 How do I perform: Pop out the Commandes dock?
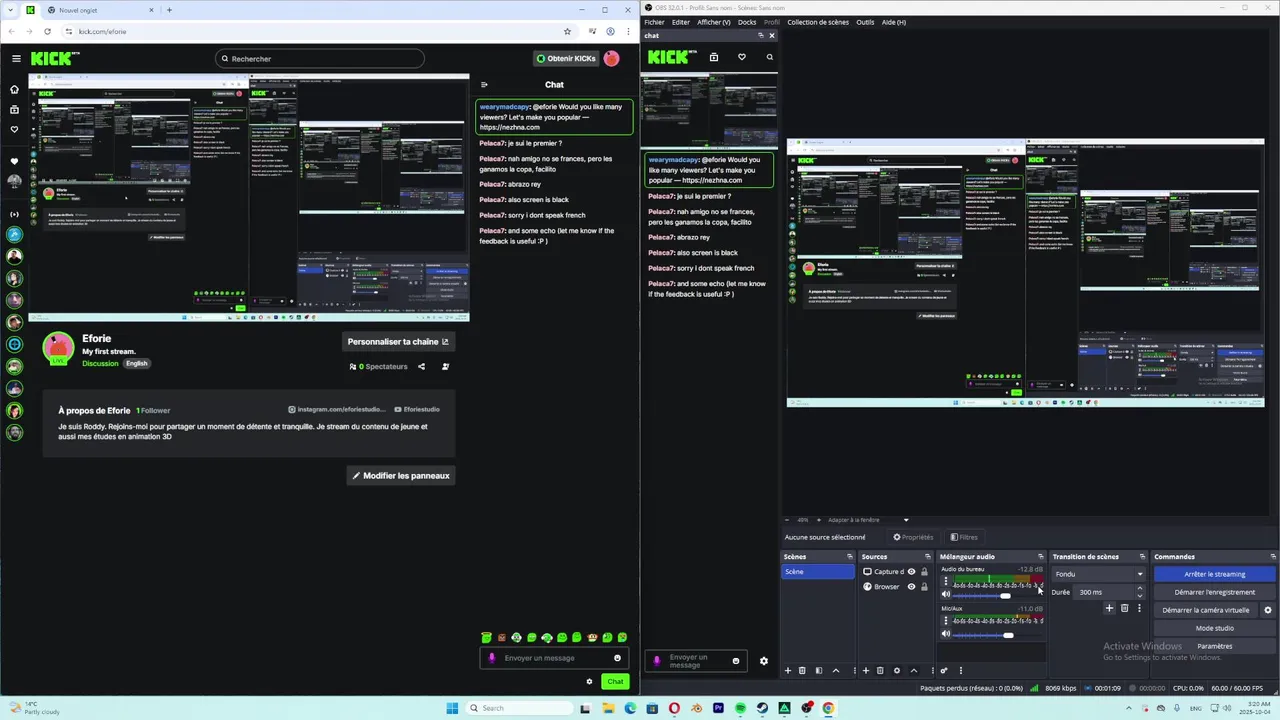tap(1272, 557)
